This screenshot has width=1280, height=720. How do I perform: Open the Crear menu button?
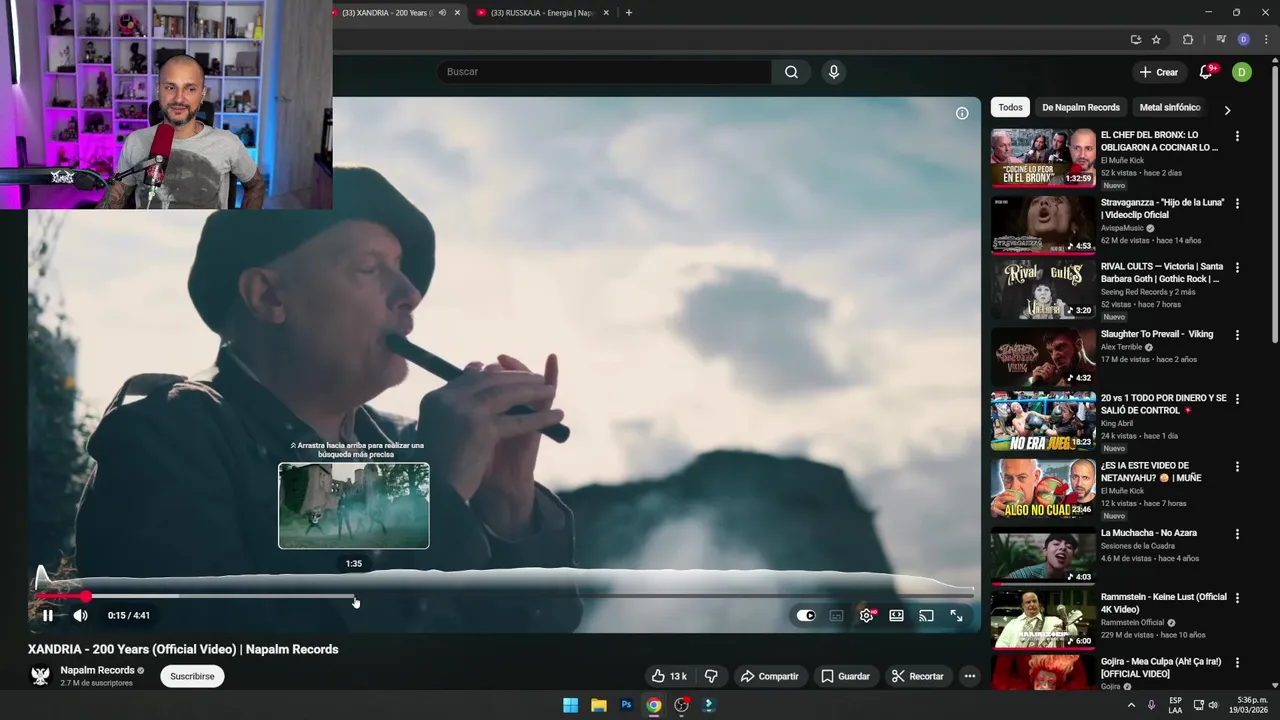click(1159, 72)
